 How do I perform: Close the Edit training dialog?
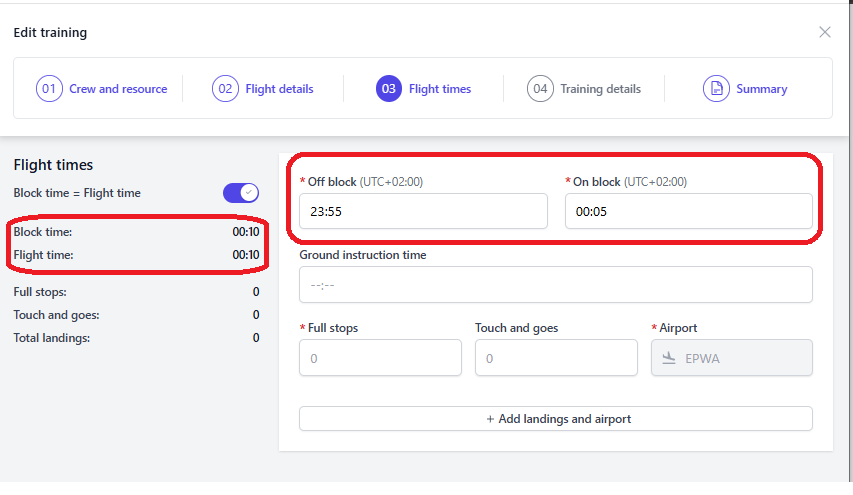[825, 32]
